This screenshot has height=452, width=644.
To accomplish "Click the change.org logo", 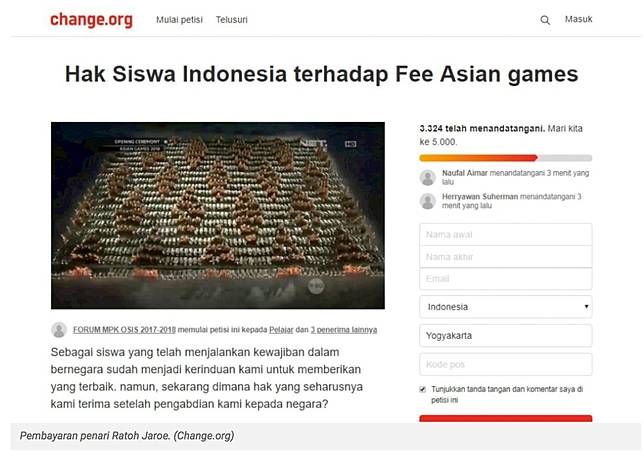I will pos(91,19).
